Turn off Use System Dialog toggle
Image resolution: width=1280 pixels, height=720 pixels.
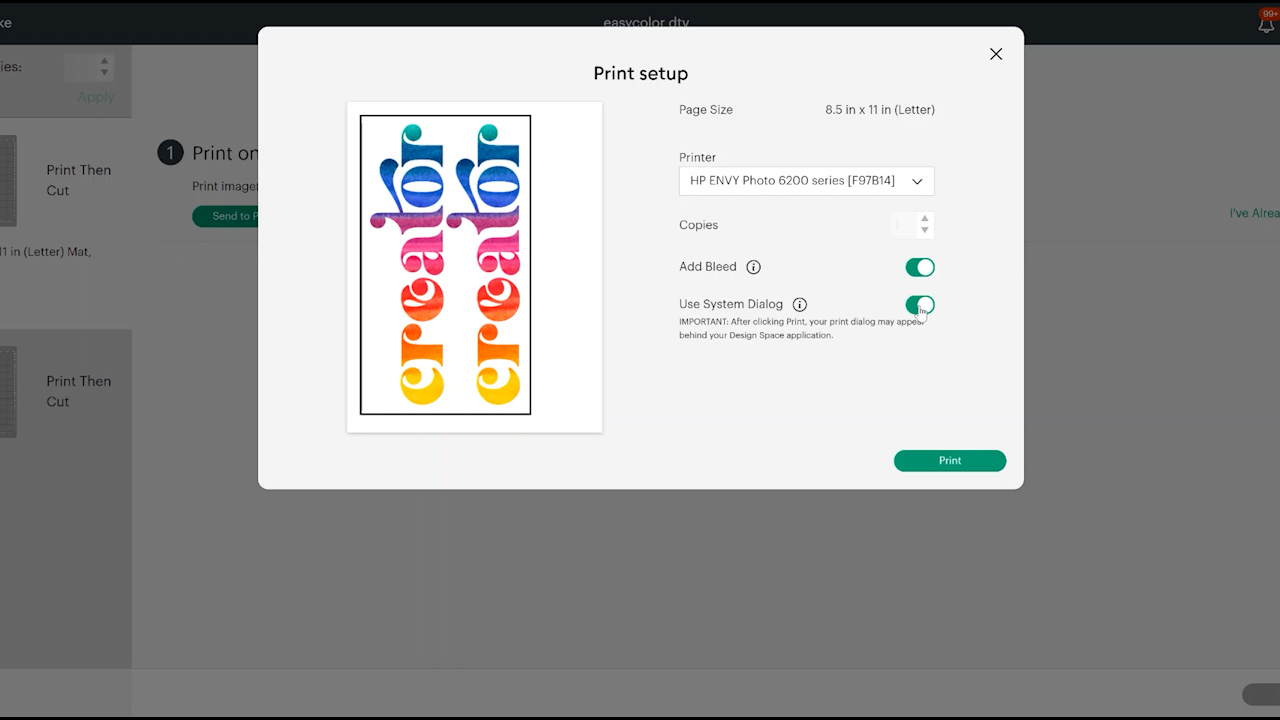click(920, 305)
